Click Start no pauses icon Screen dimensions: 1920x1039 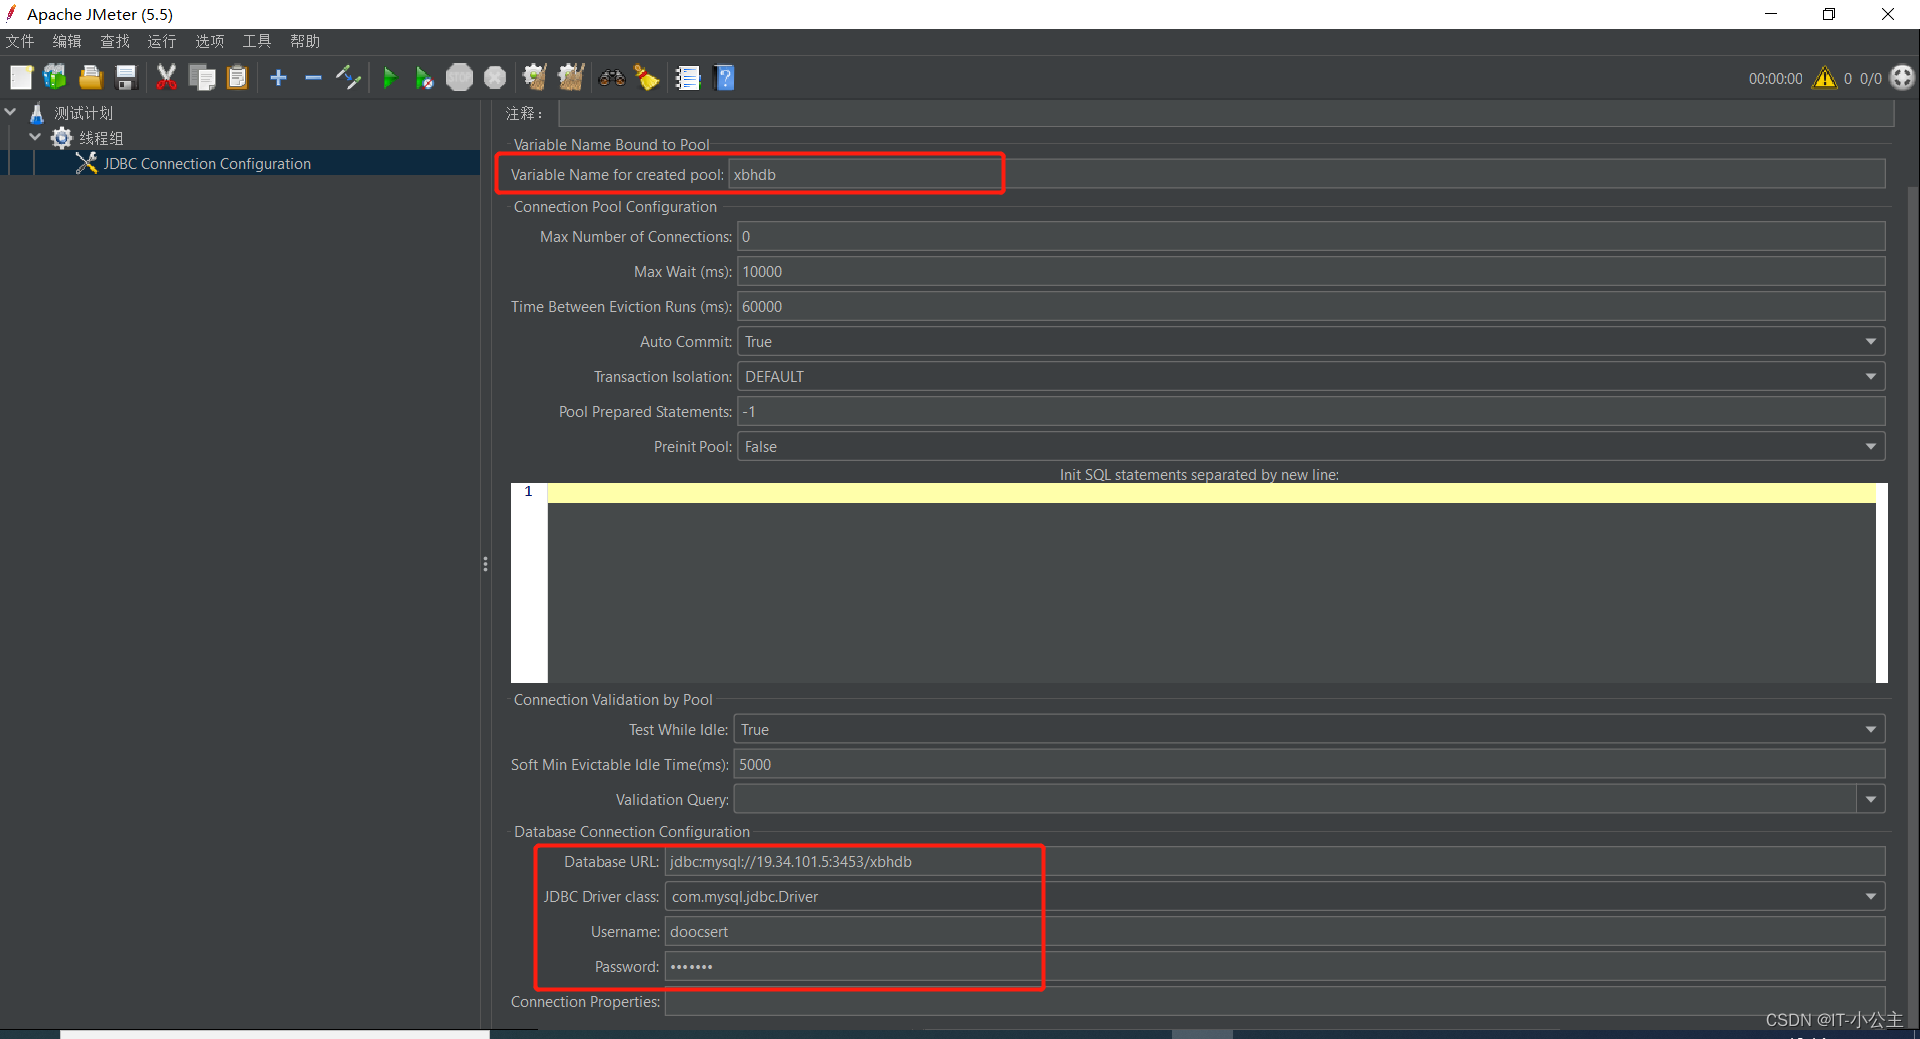(x=424, y=77)
